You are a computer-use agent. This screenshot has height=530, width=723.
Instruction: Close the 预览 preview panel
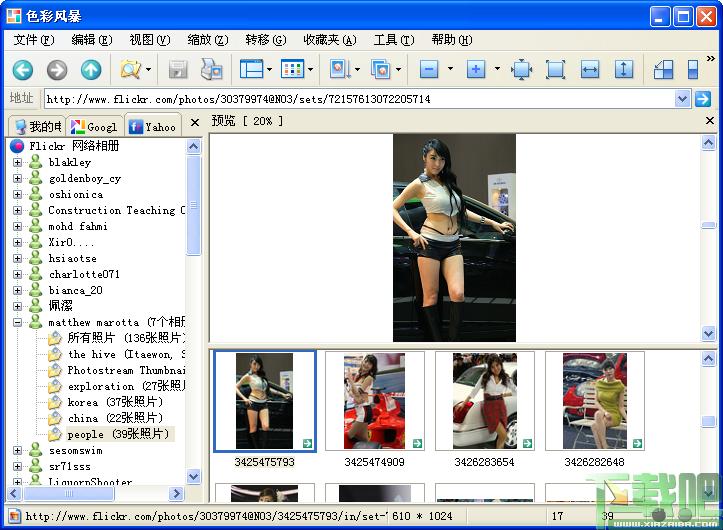(710, 121)
